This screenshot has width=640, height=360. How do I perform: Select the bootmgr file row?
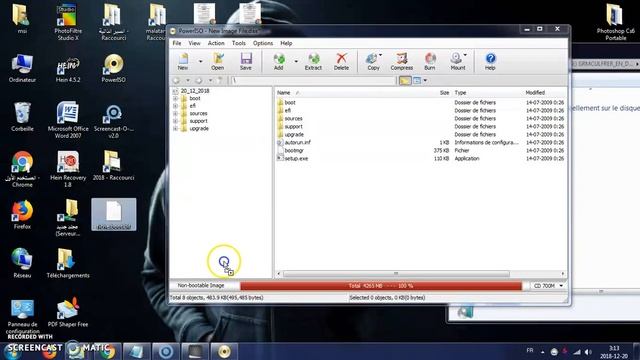pyautogui.click(x=420, y=151)
